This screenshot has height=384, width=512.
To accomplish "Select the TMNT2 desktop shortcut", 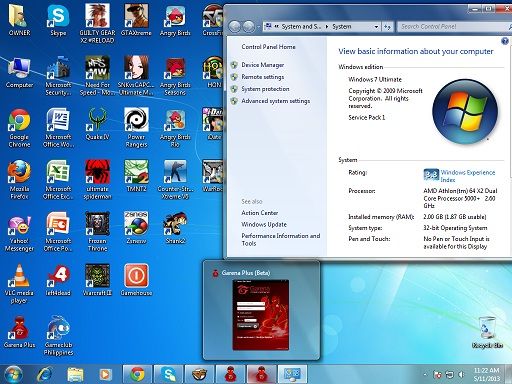I will pos(136,176).
